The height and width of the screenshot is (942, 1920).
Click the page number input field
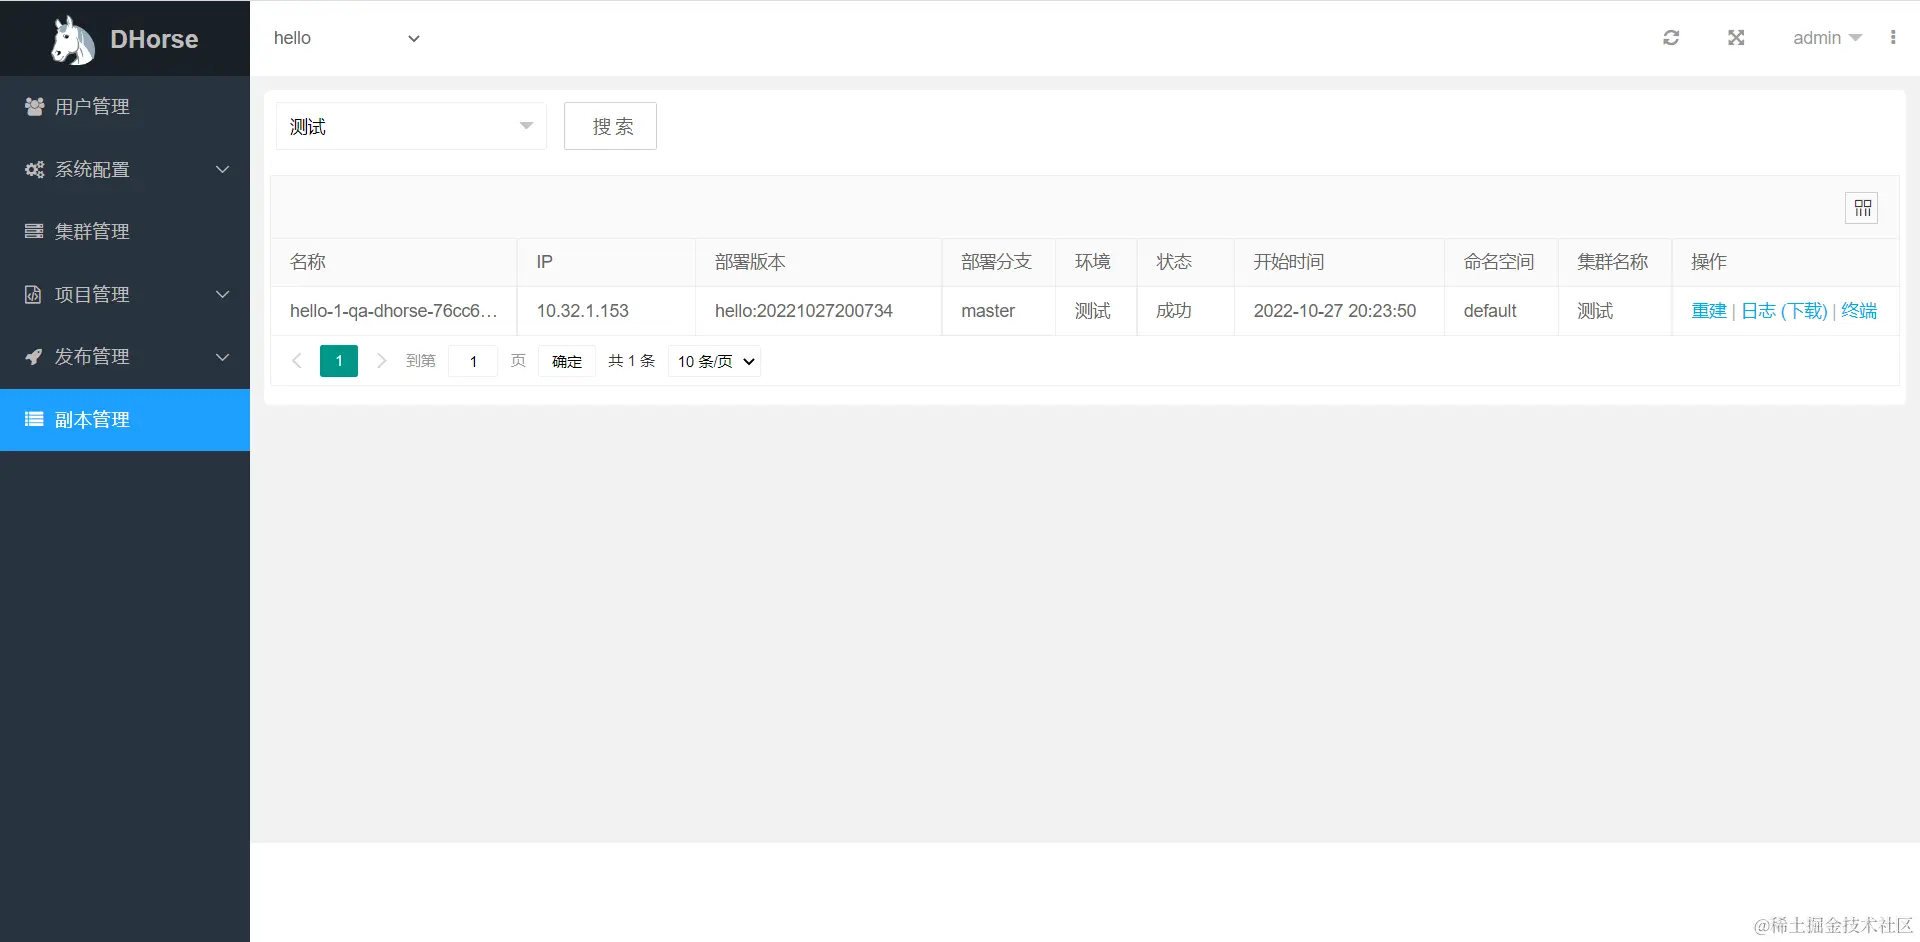(x=472, y=361)
